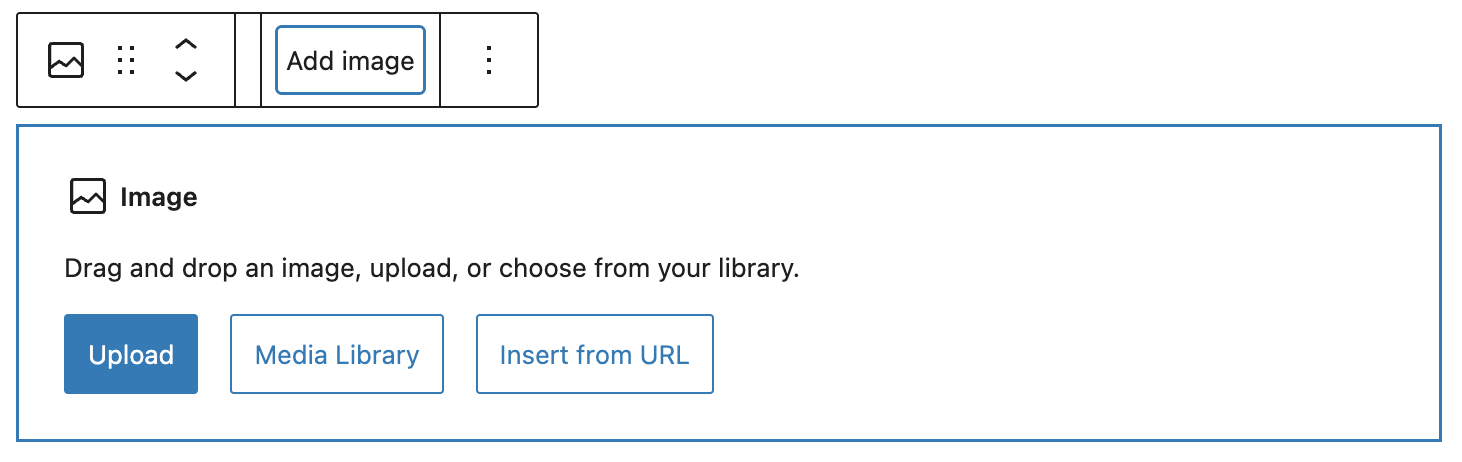The width and height of the screenshot is (1462, 462).
Task: Click the image icon beside the Image heading
Action: point(88,197)
